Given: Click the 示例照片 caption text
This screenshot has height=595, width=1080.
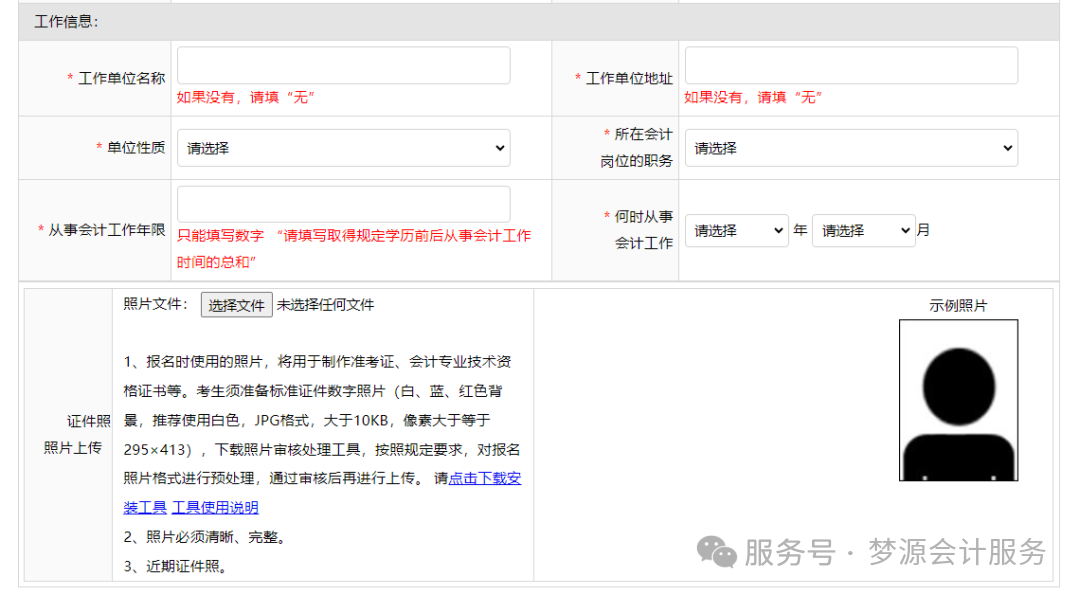Looking at the screenshot, I should tap(957, 304).
